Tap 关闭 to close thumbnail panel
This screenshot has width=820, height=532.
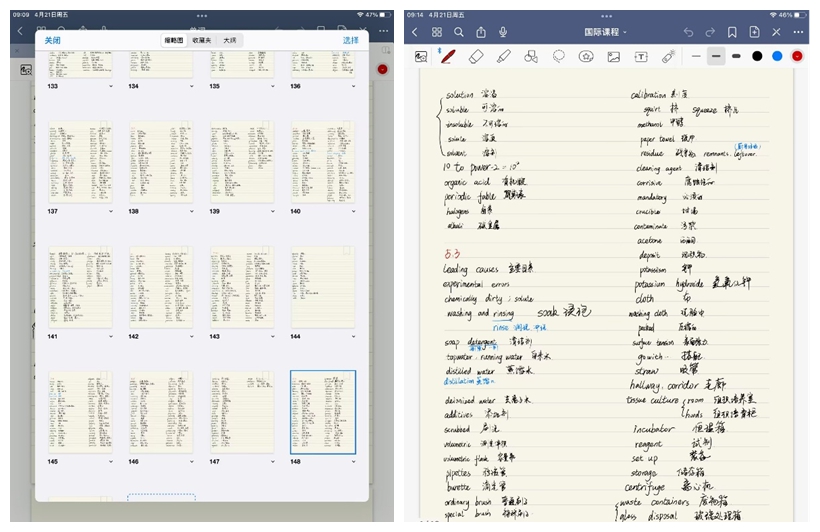click(x=52, y=40)
